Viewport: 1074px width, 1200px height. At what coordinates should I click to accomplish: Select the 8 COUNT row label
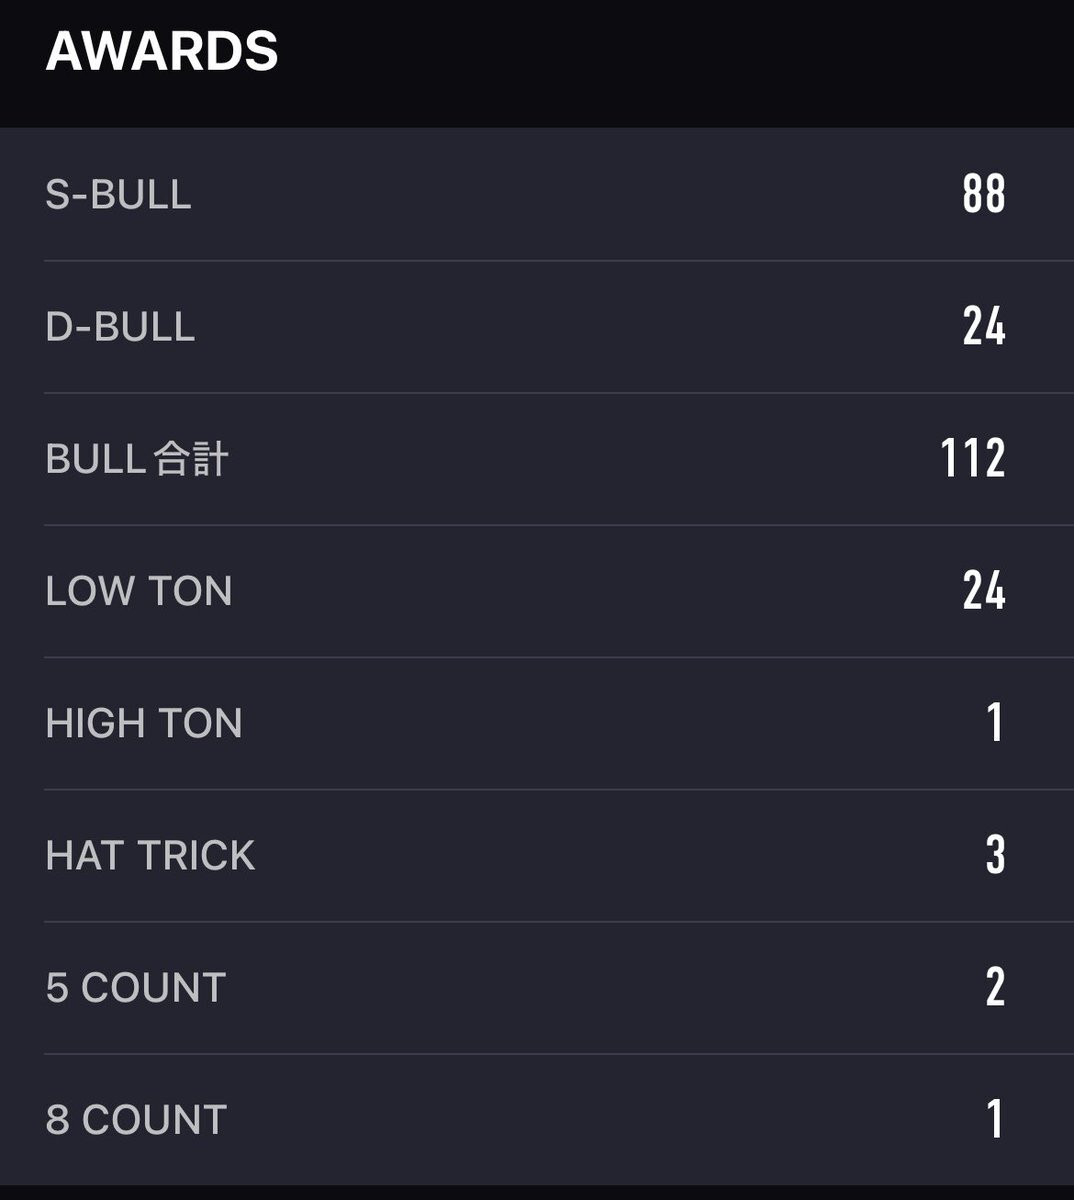136,1119
